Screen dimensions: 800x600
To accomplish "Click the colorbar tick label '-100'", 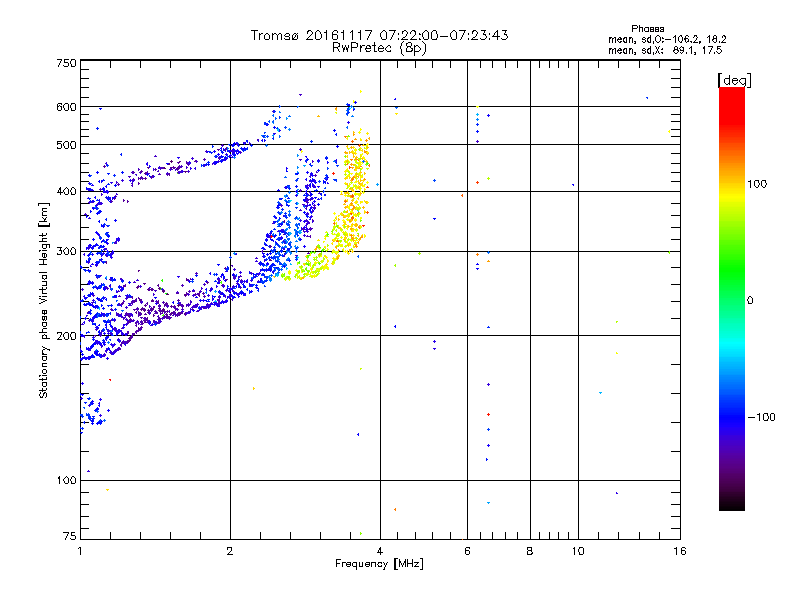I will (x=761, y=417).
